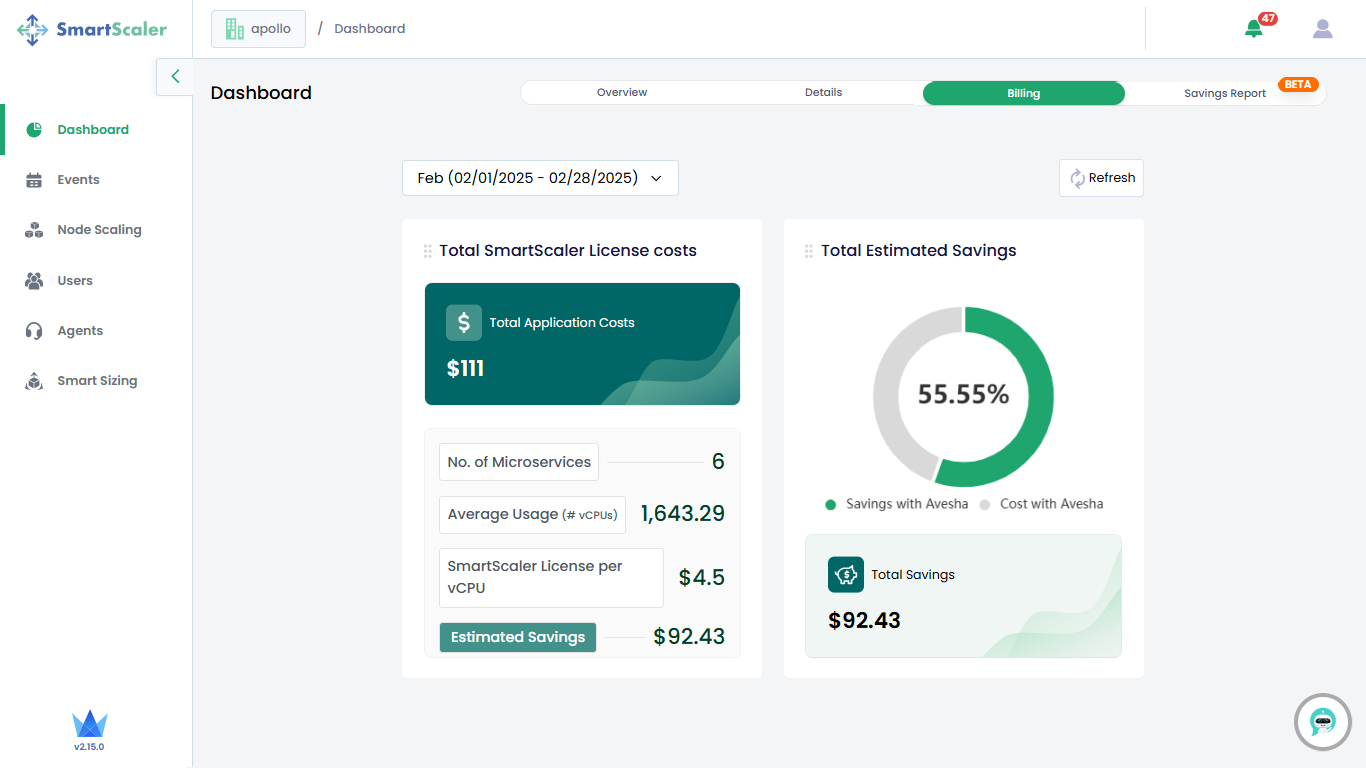This screenshot has width=1366, height=768.
Task: Click the $111 total cost value
Action: (x=465, y=369)
